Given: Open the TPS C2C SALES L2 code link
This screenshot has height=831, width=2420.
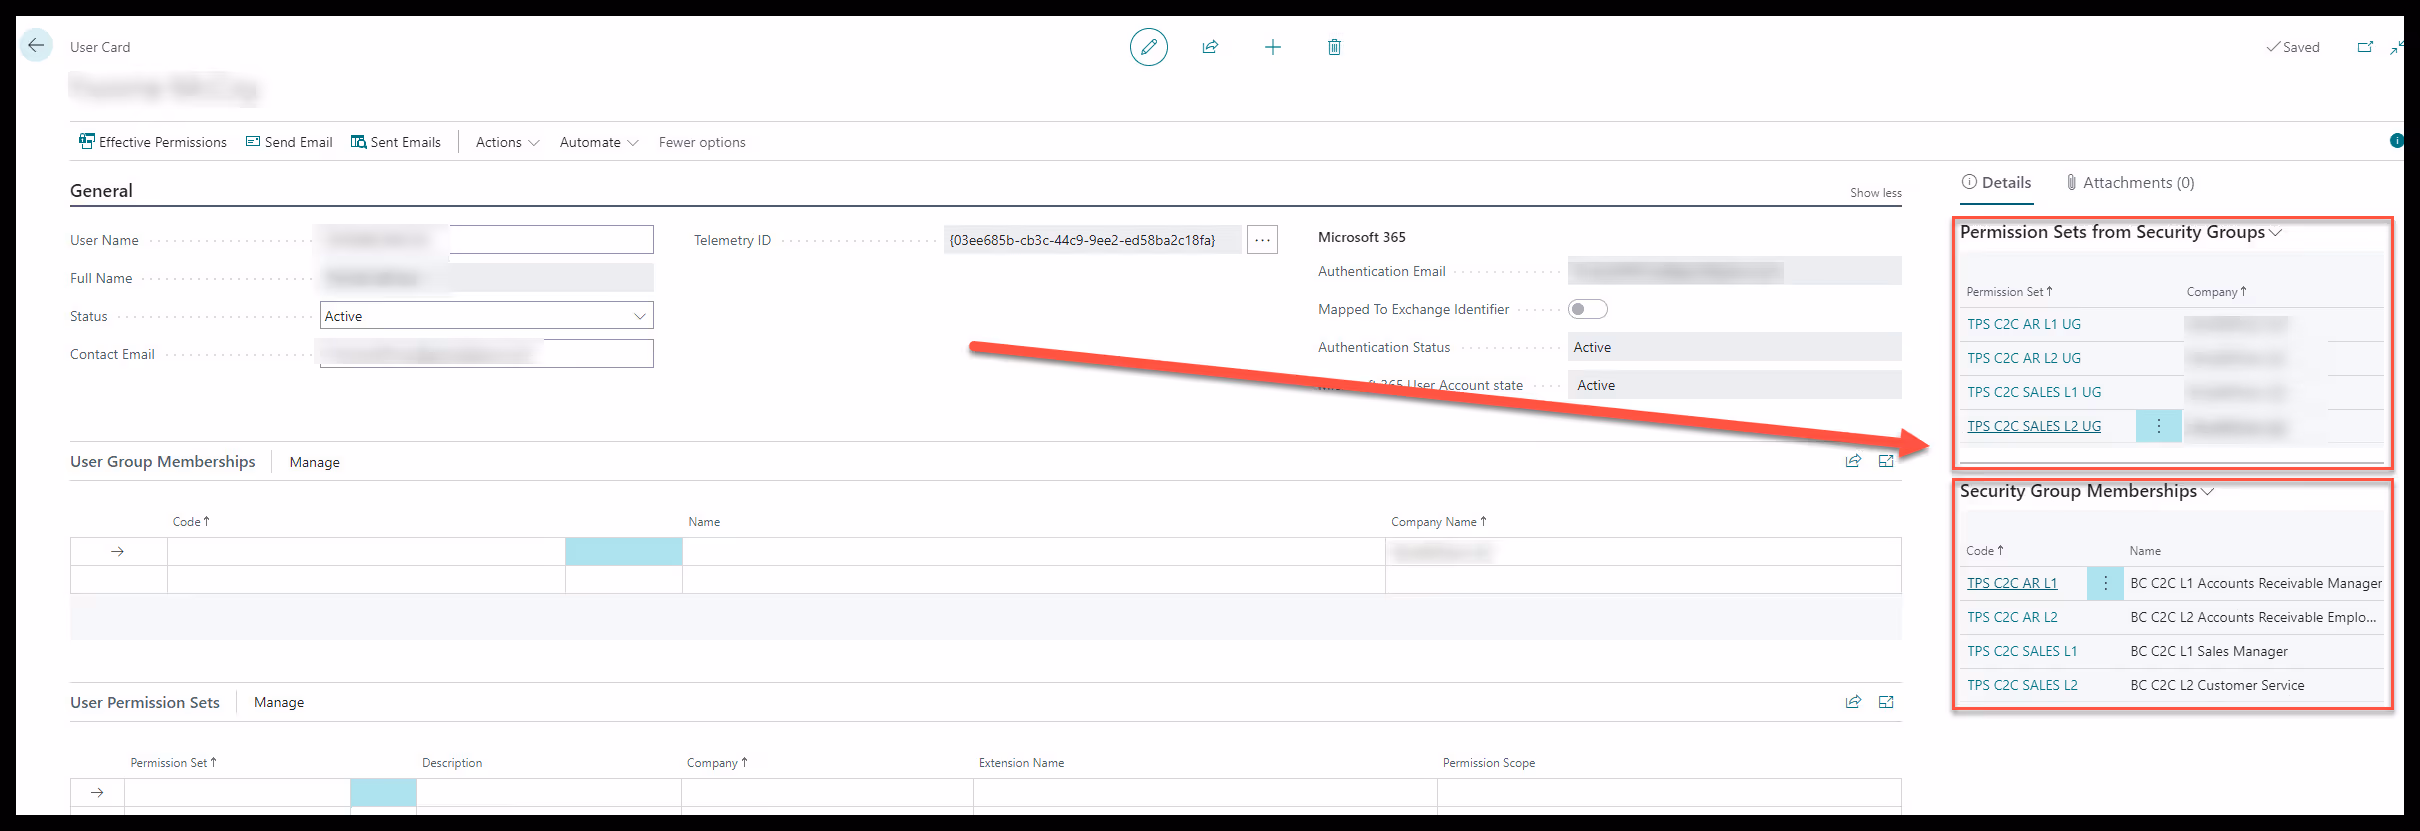Looking at the screenshot, I should (2022, 685).
